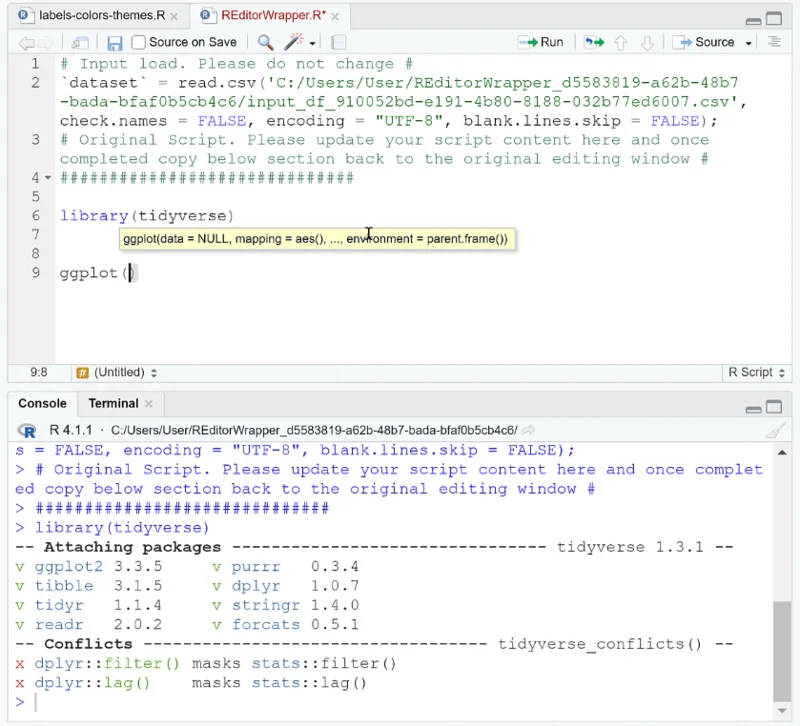Viewport: 800px width, 726px height.
Task: Click the console vertical scrollbar thumb
Action: click(781, 652)
